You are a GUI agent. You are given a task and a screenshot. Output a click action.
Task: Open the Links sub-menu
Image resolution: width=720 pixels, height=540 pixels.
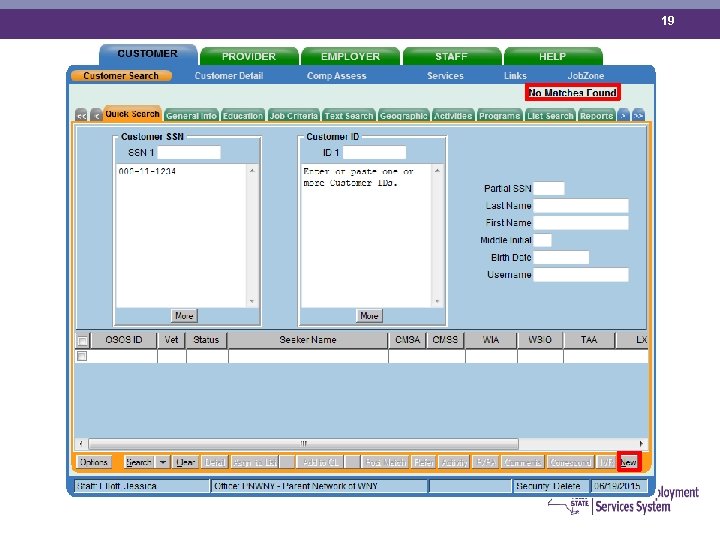tap(515, 76)
